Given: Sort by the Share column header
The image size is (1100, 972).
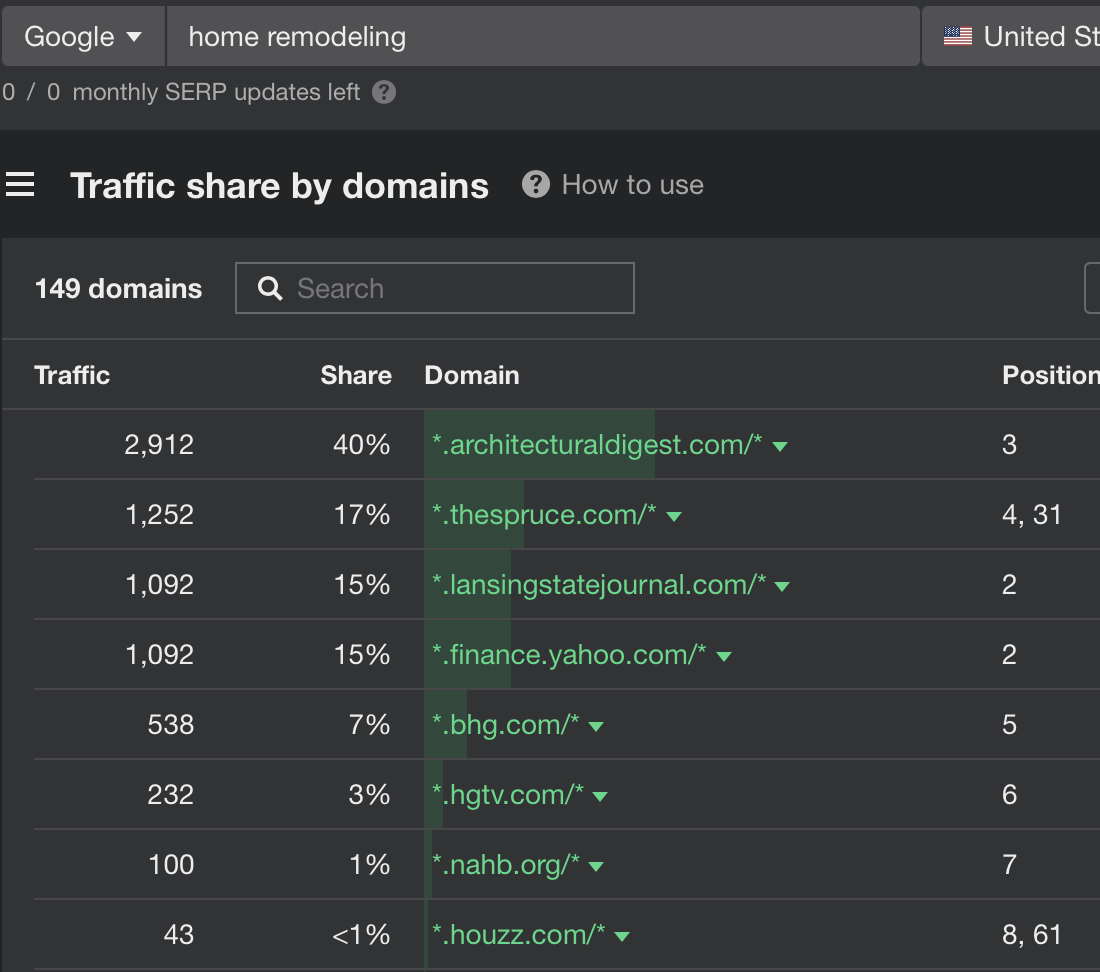Looking at the screenshot, I should pos(355,375).
